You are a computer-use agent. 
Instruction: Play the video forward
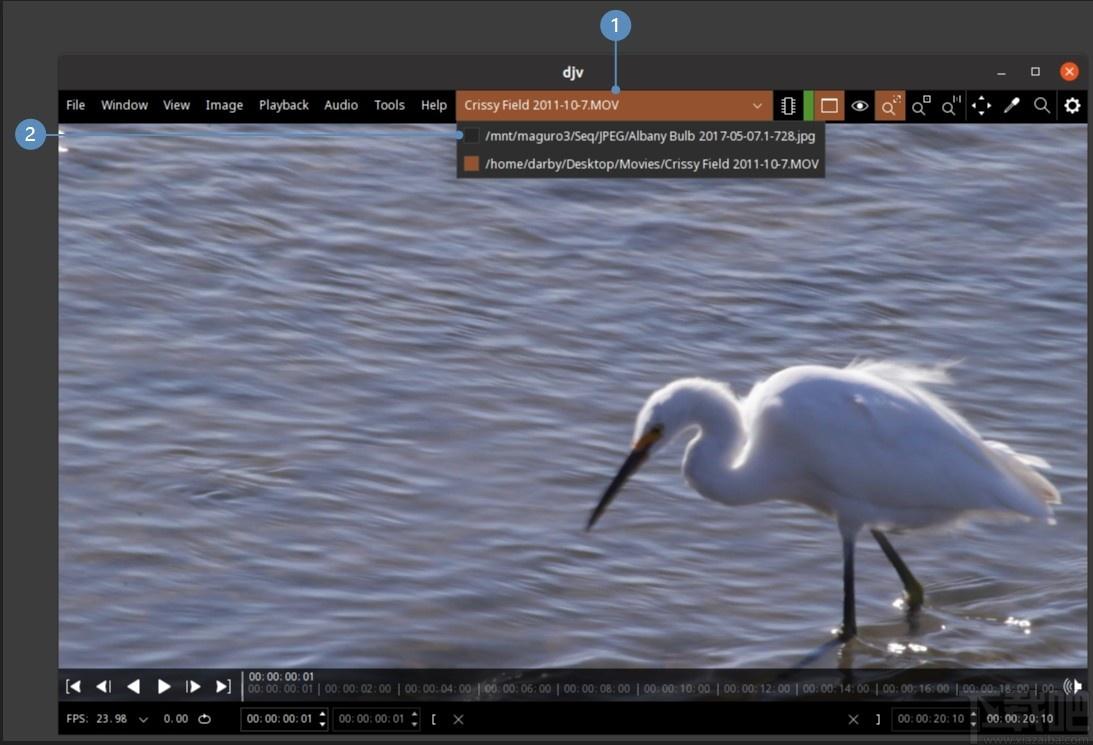(x=164, y=686)
